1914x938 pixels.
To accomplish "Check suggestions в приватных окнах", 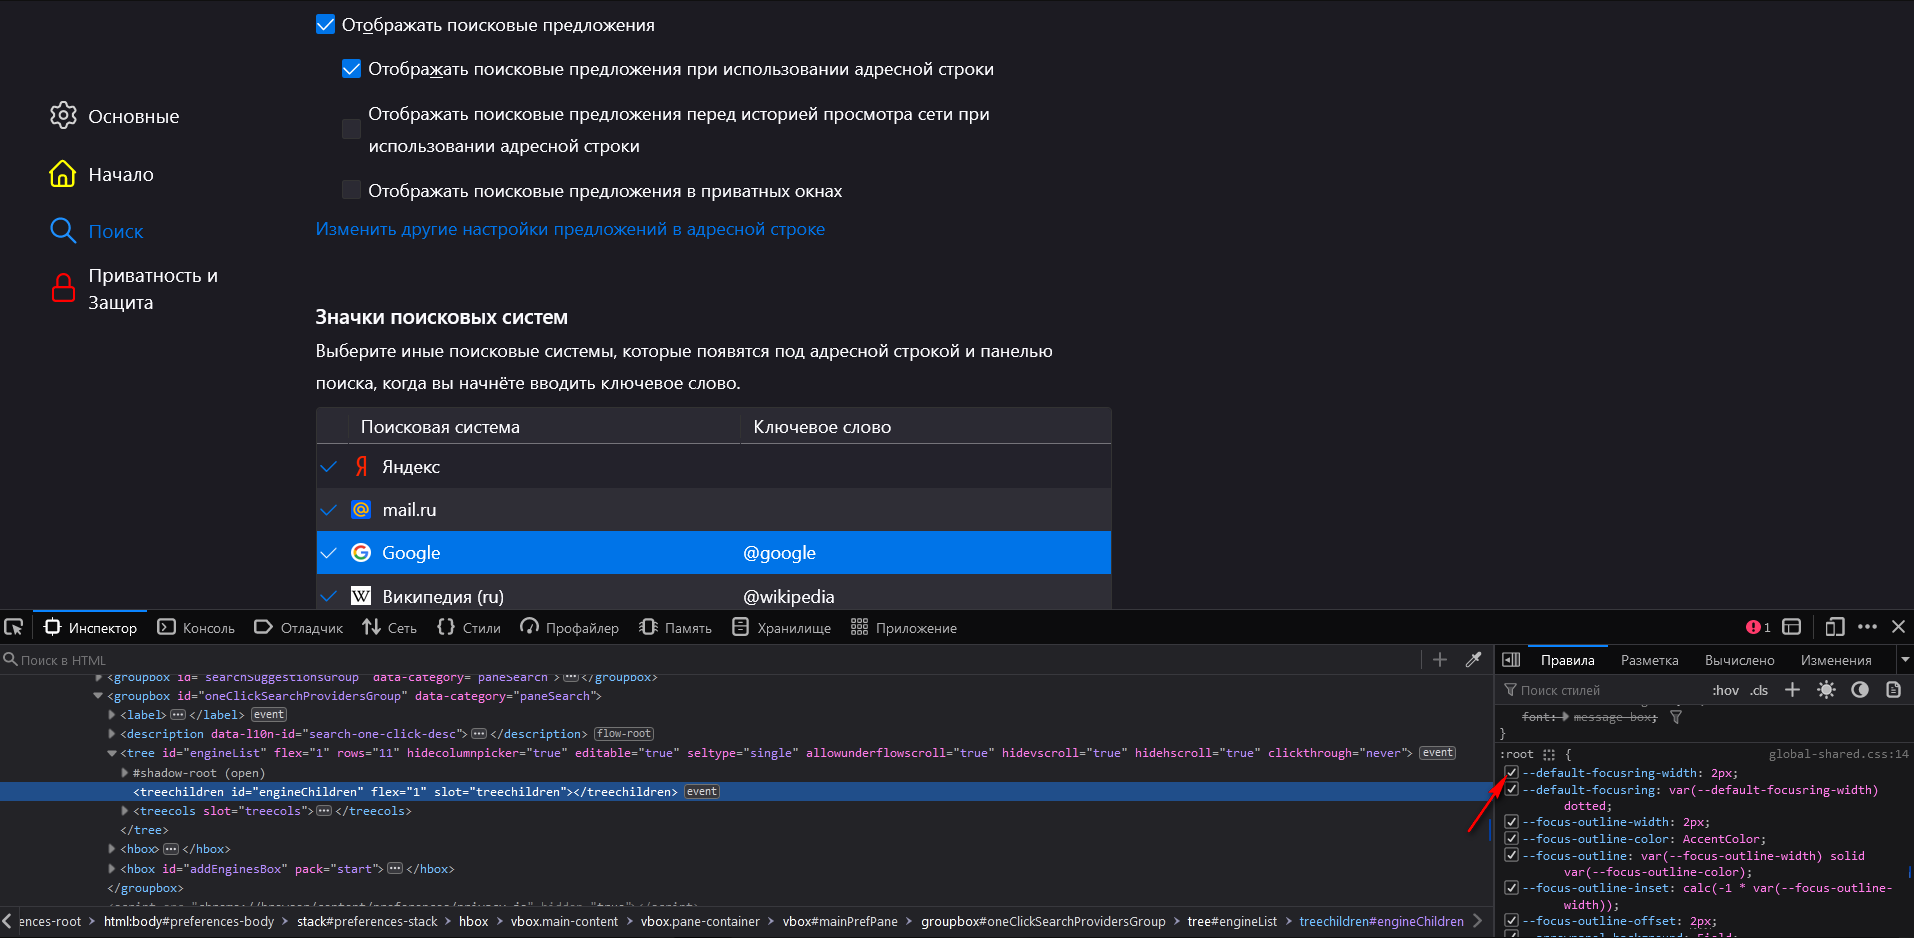I will tap(351, 190).
